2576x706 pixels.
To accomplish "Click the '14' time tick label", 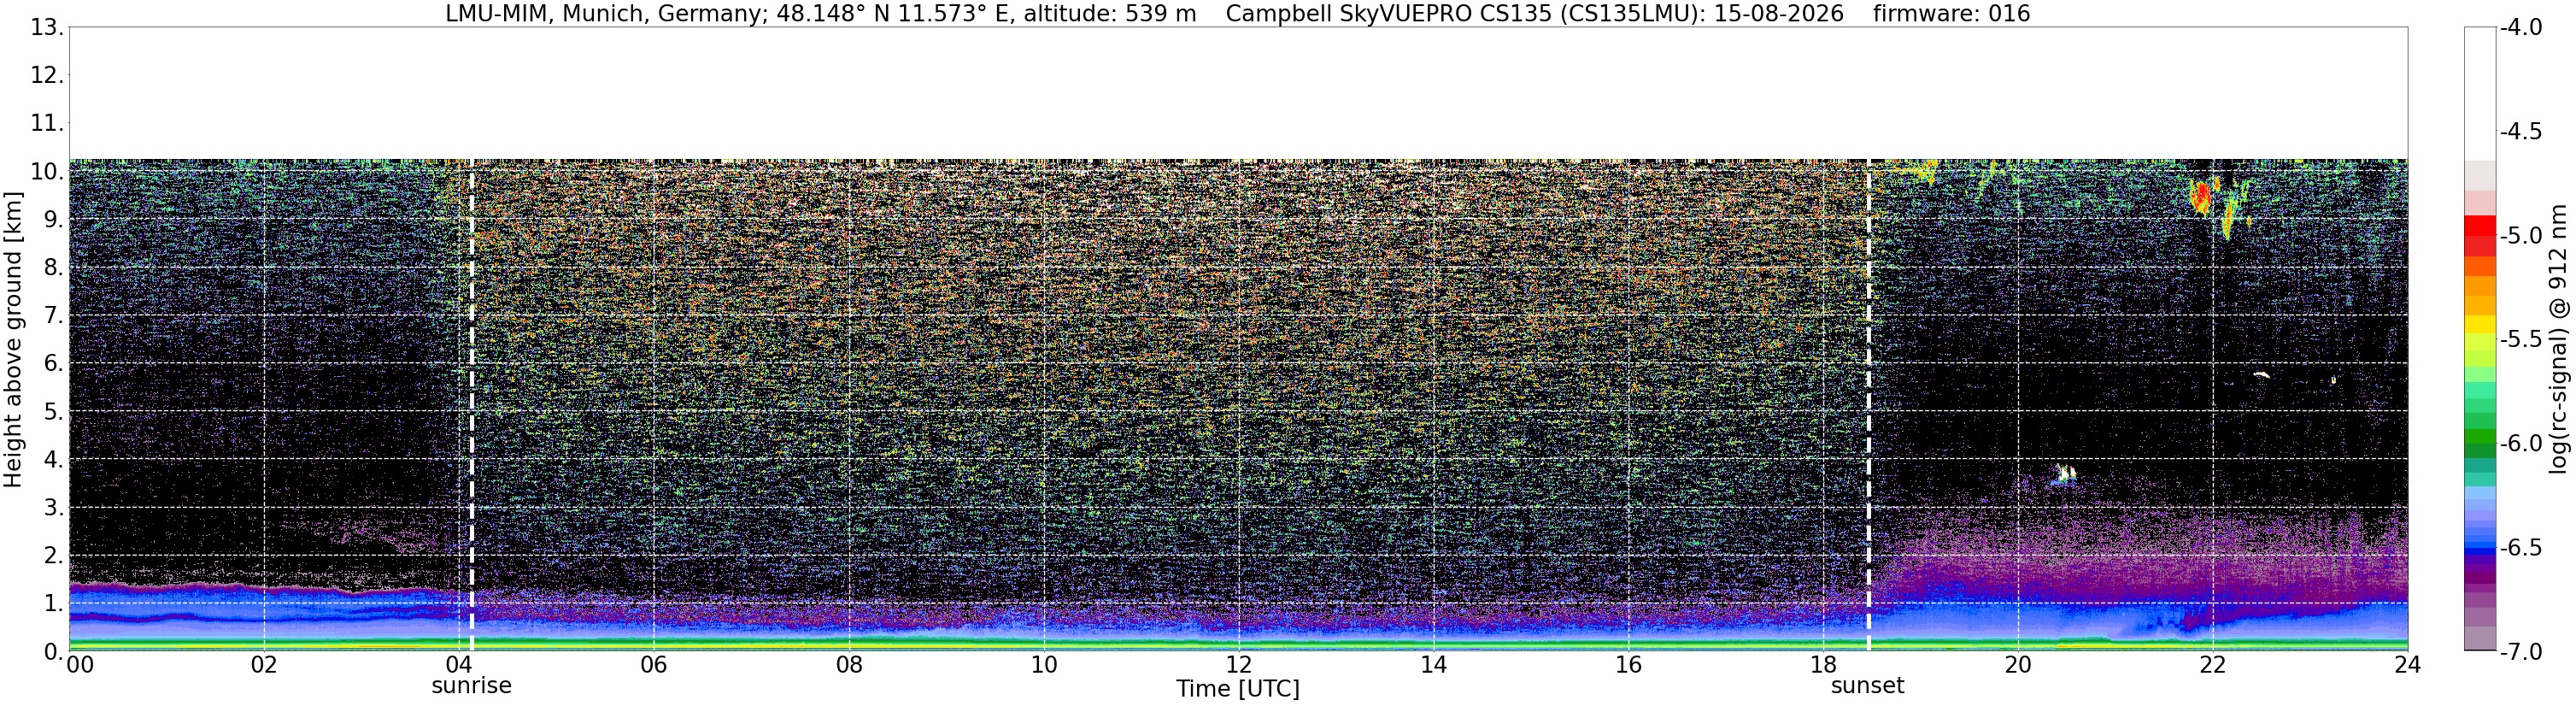I will 1434,665.
